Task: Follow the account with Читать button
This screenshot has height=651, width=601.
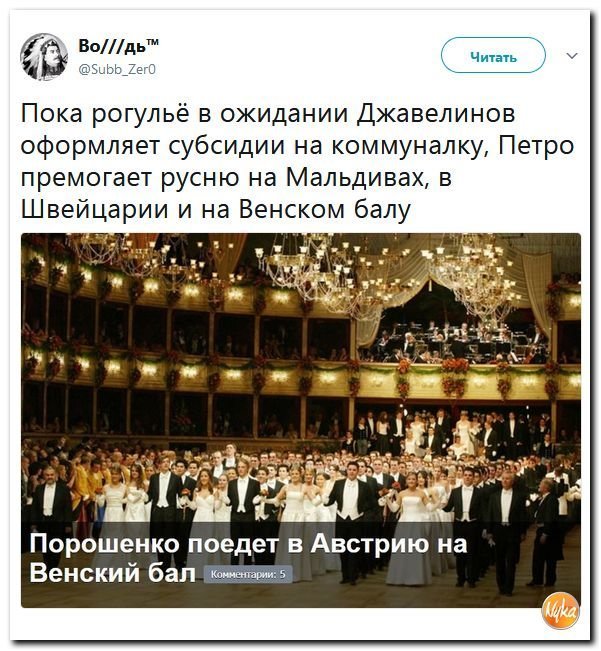Action: [493, 56]
